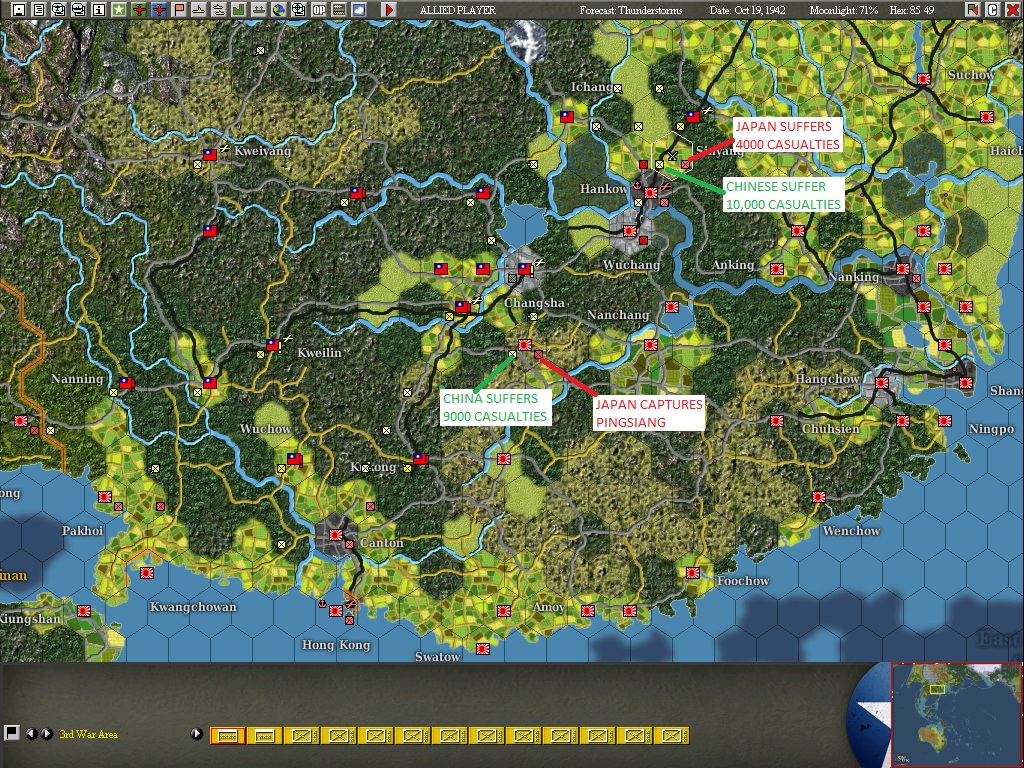Viewport: 1024px width, 768px height.
Task: Select the highlighted xxxx HQ unit counter
Action: [x=228, y=736]
